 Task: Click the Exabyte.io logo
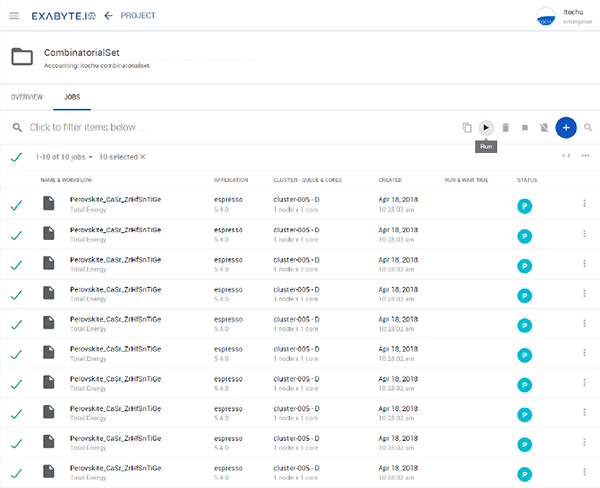pos(64,16)
